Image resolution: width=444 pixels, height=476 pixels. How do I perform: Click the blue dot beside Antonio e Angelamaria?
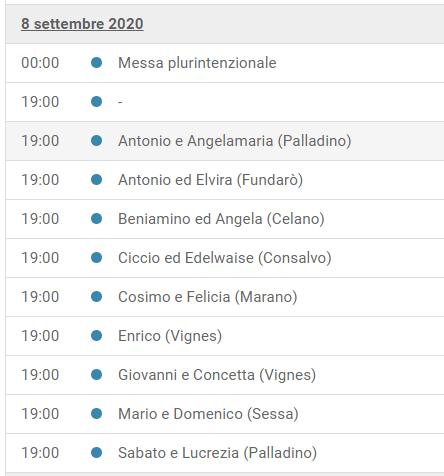pyautogui.click(x=96, y=141)
